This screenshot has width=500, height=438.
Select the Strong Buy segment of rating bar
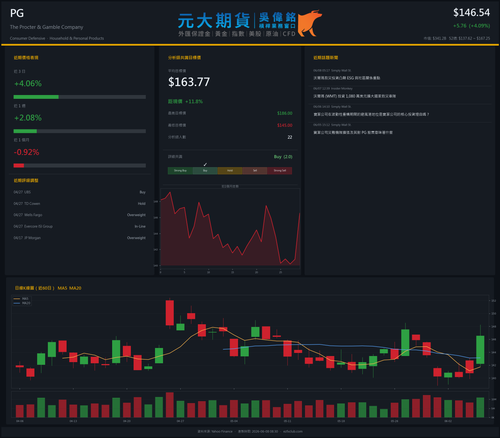[180, 171]
